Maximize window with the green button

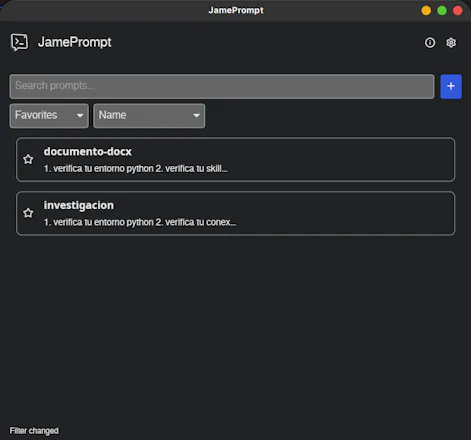[x=442, y=11]
